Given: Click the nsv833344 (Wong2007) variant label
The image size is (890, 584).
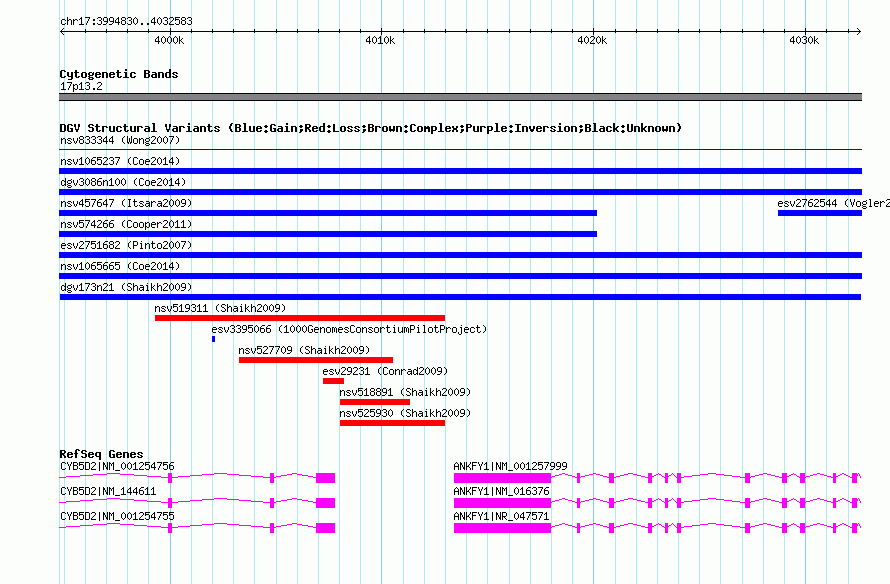Looking at the screenshot, I should coord(120,140).
